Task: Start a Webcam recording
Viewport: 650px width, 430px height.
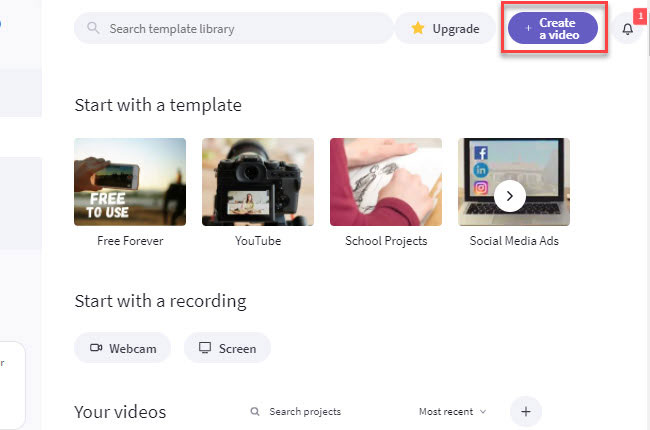Action: pos(123,348)
